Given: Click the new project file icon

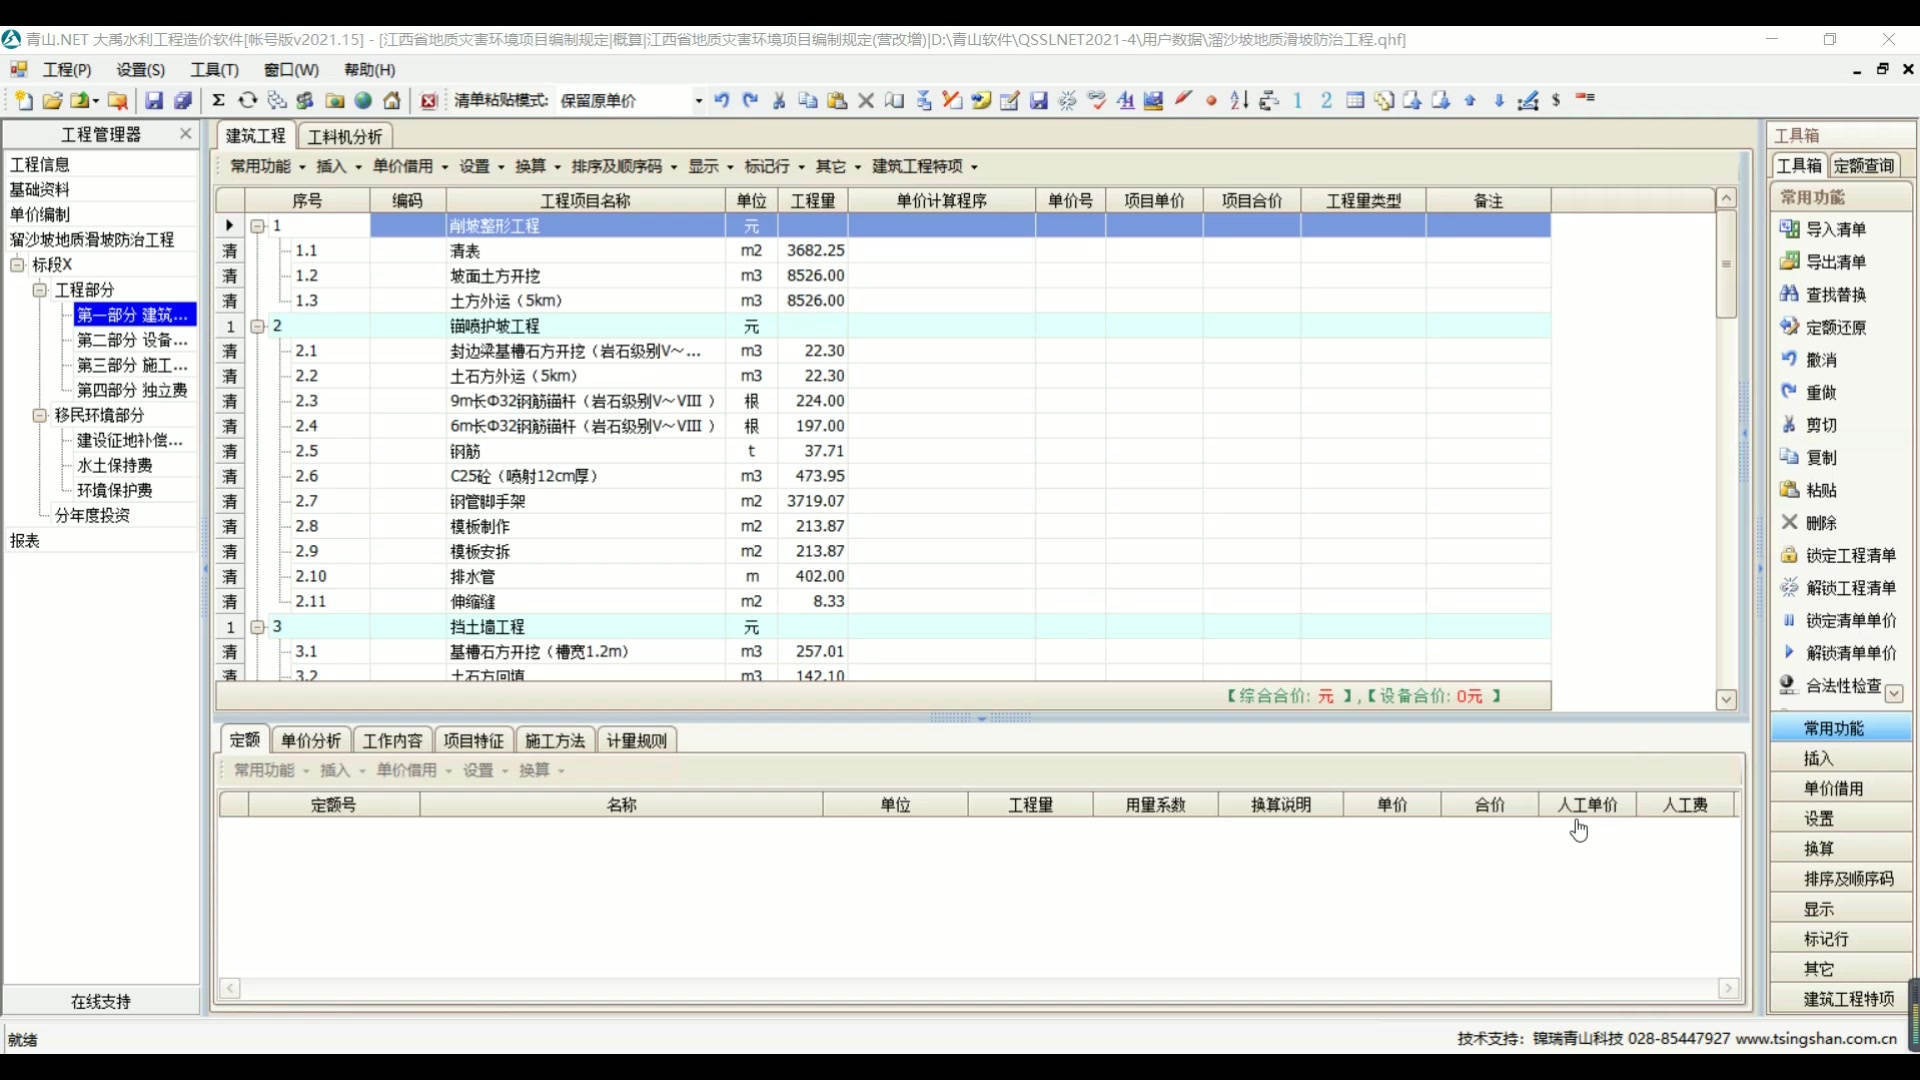Looking at the screenshot, I should [x=23, y=100].
